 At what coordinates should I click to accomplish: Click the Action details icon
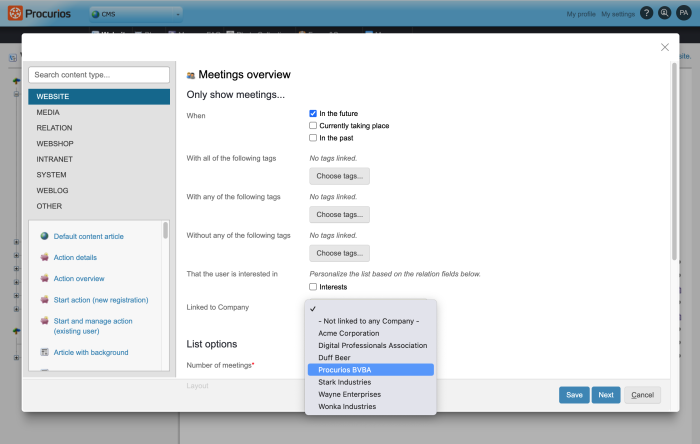[x=44, y=257]
